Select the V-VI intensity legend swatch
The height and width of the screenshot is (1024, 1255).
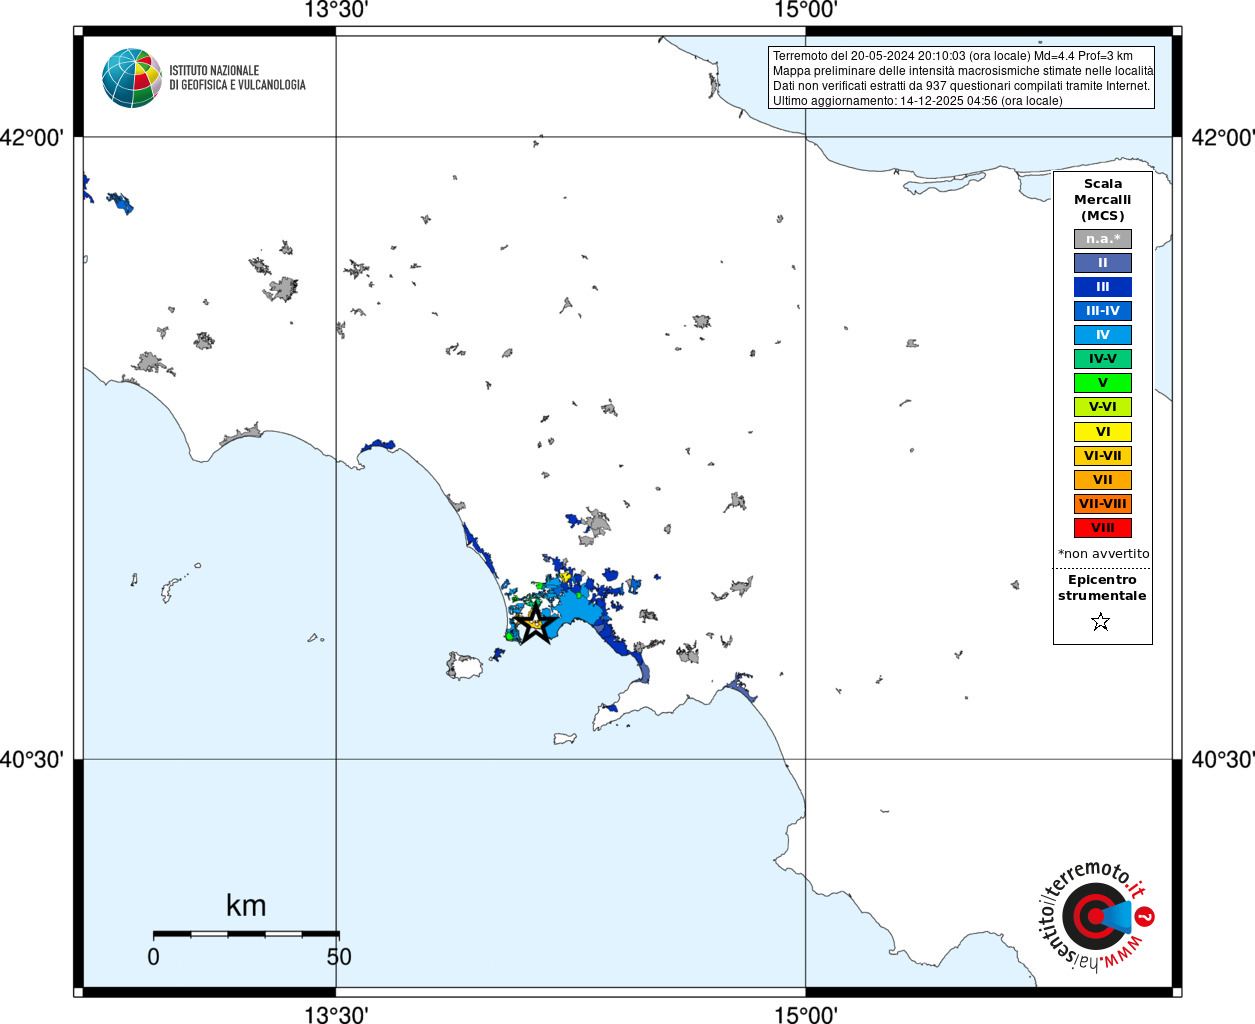point(1103,407)
